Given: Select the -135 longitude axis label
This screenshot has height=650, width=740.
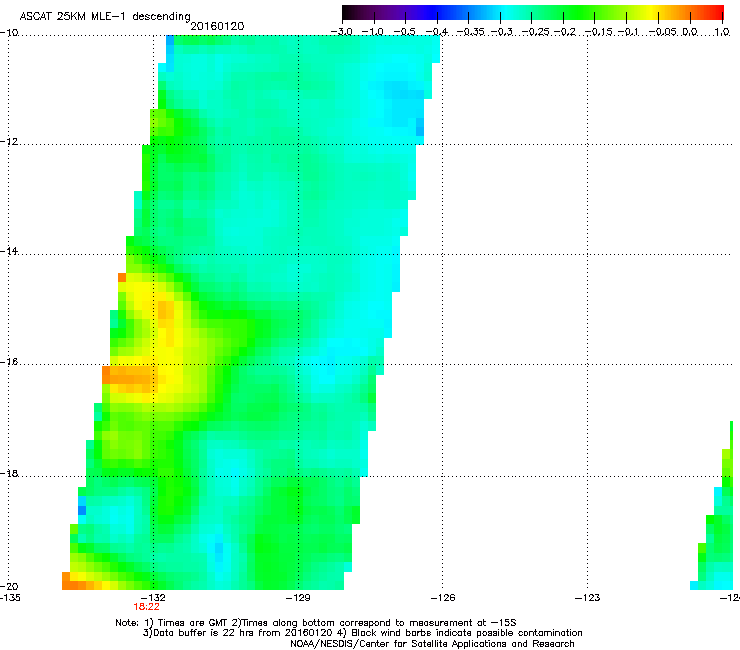Looking at the screenshot, I should [10, 597].
